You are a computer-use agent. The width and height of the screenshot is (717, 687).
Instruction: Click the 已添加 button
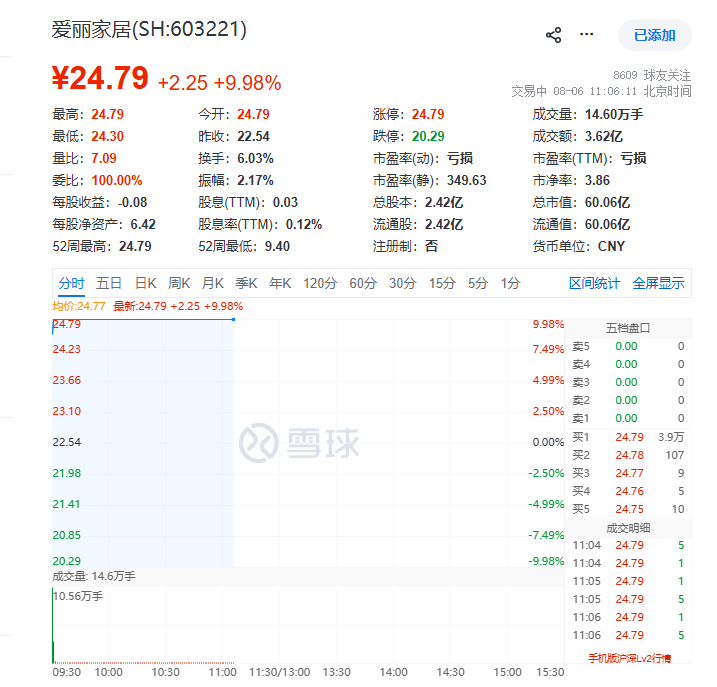[654, 35]
